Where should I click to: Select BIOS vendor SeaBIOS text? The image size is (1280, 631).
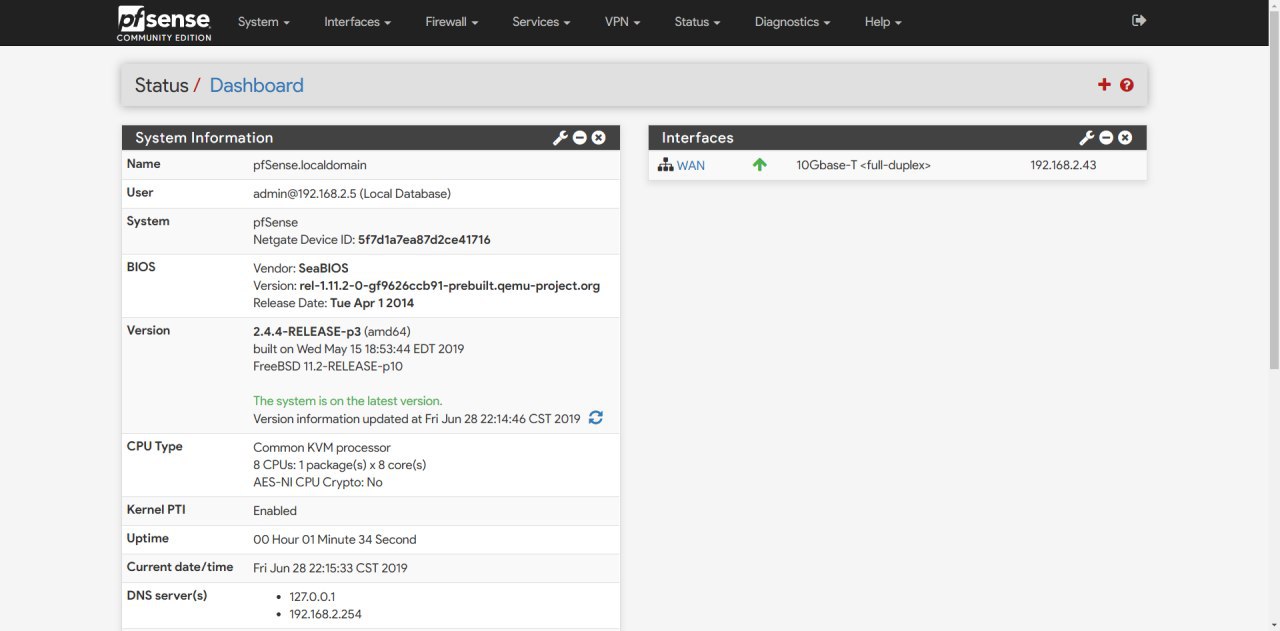323,268
